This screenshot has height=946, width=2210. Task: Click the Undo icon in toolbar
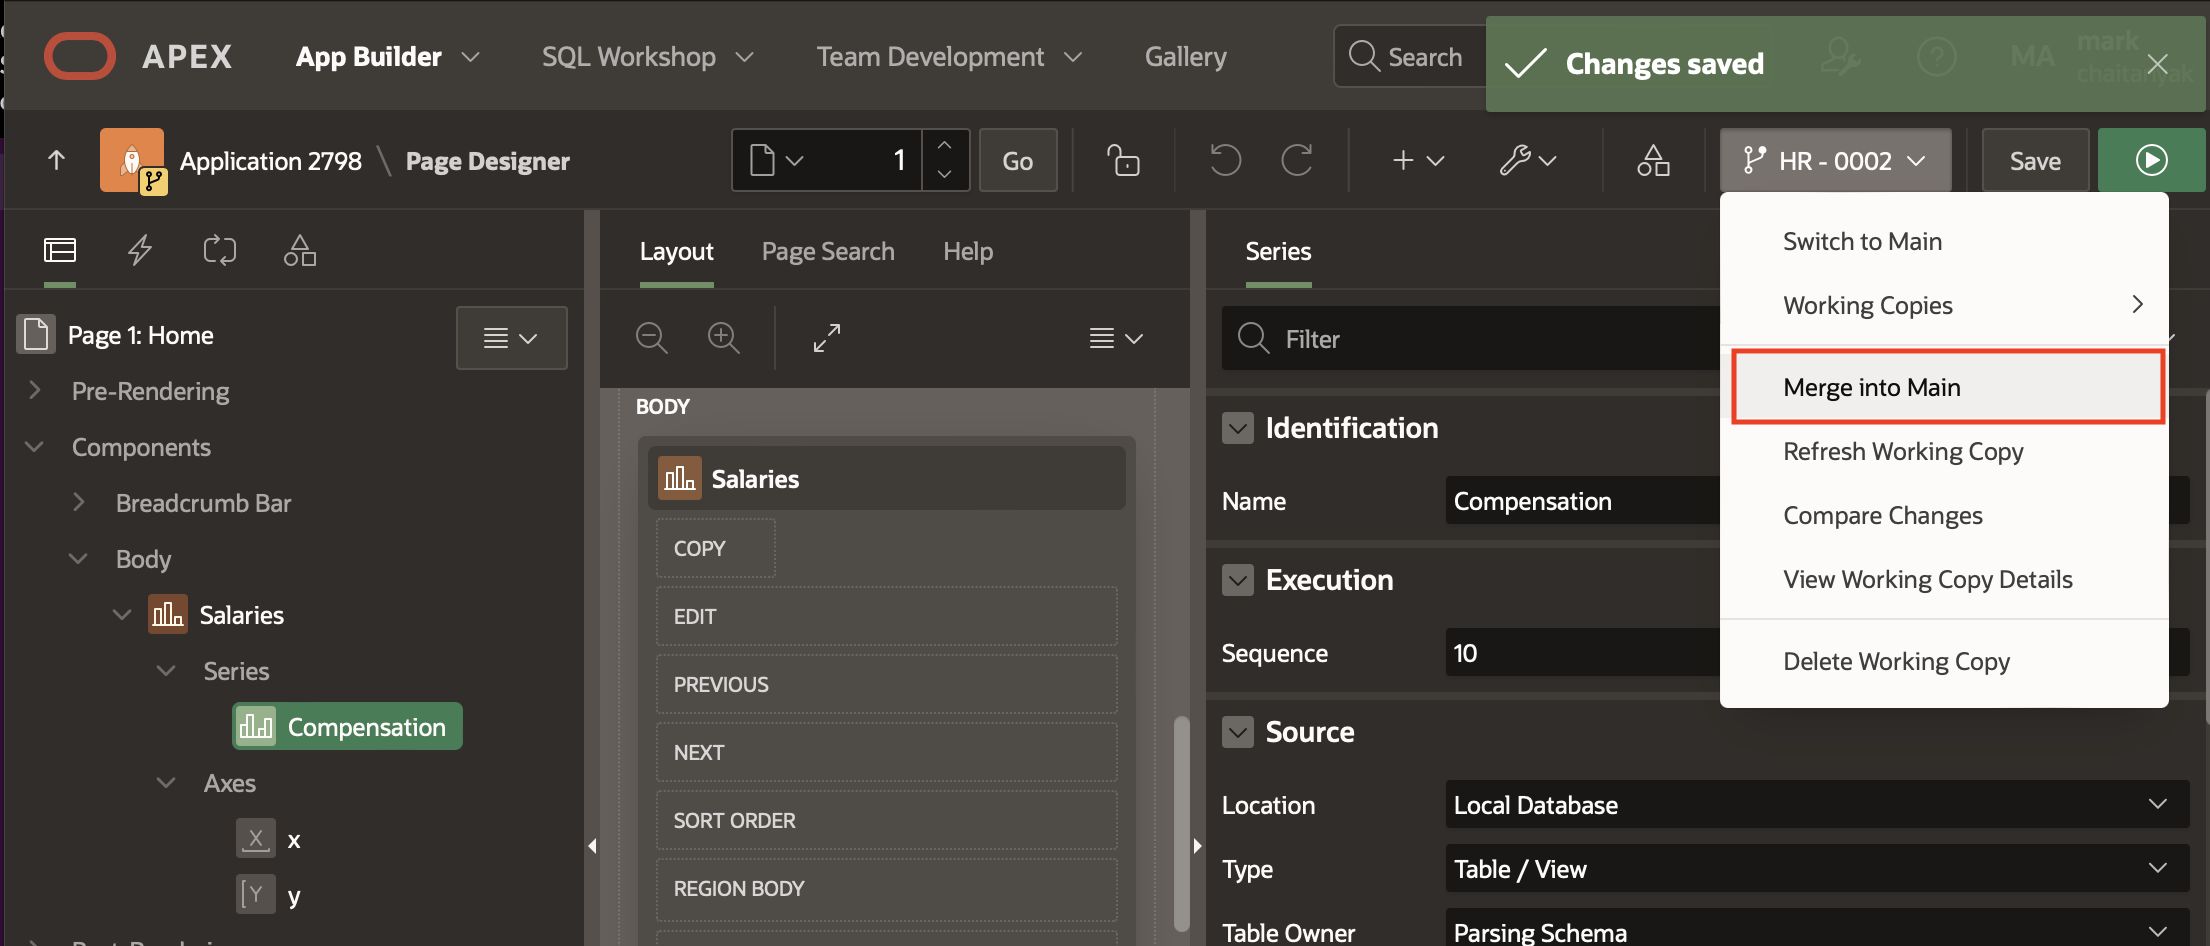point(1225,160)
